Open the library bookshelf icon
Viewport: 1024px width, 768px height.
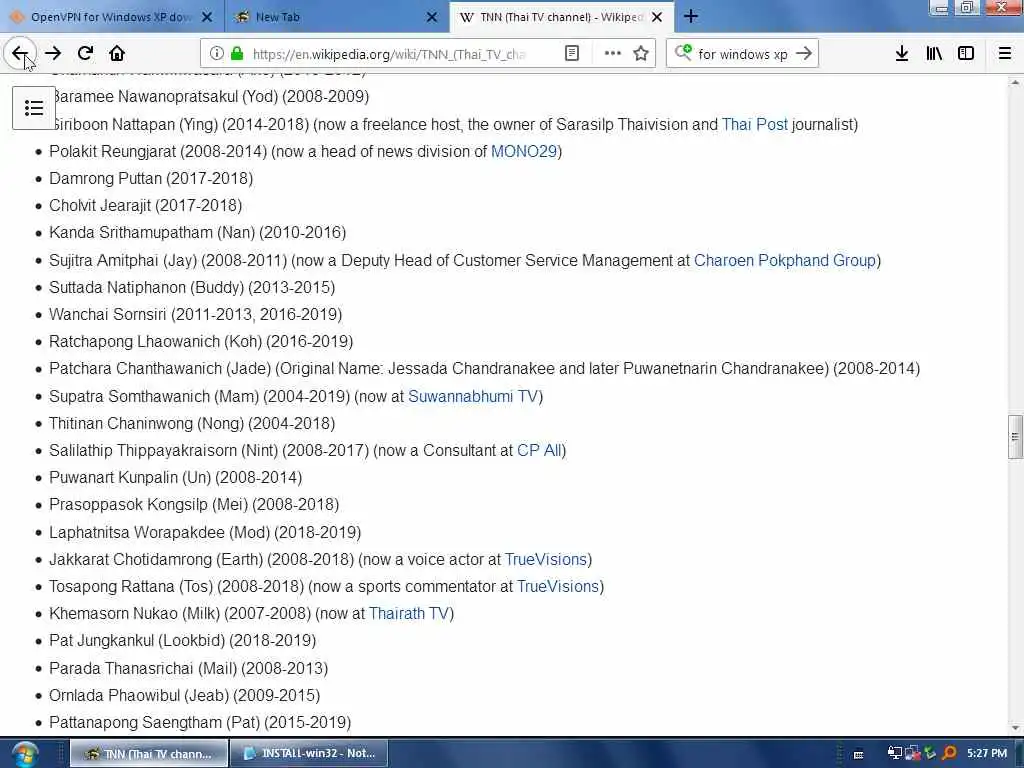(x=934, y=54)
